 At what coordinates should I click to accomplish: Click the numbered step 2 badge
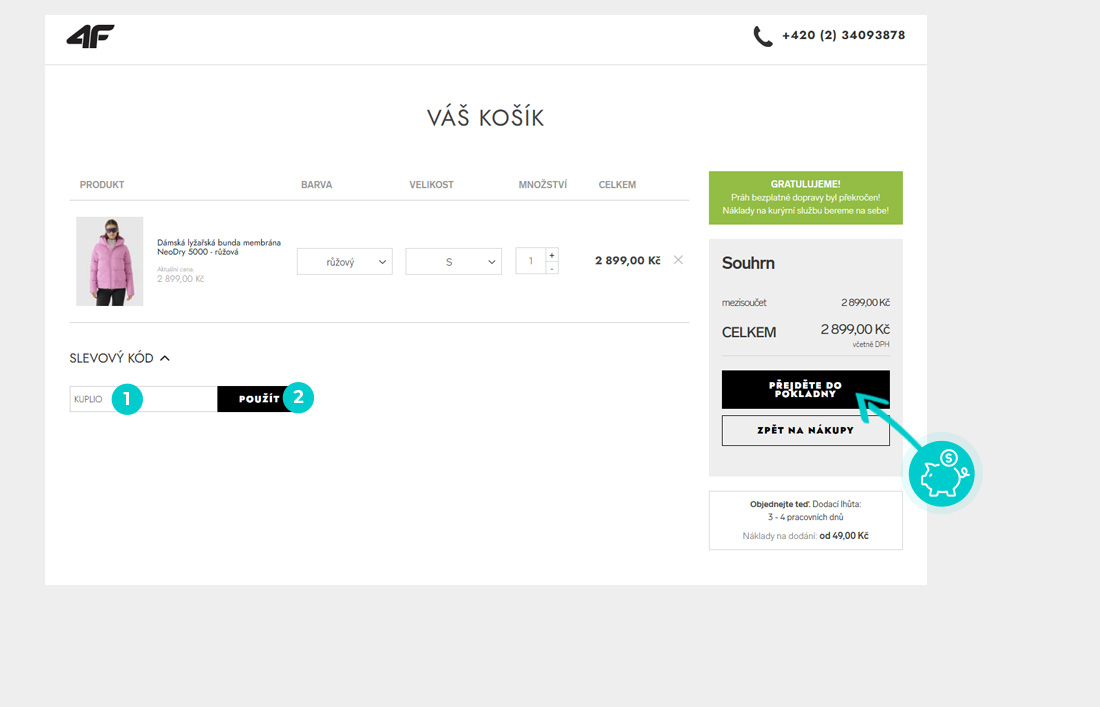[x=298, y=398]
